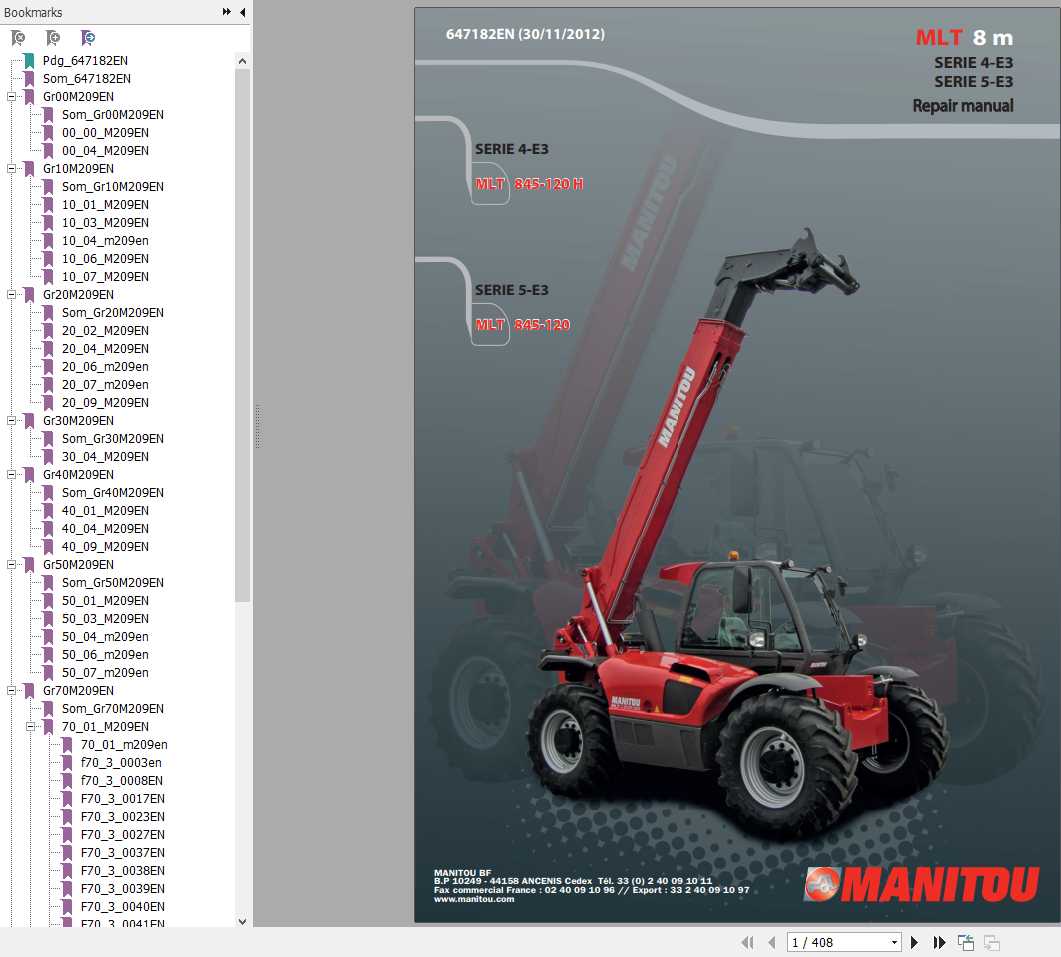Open bookmark 40_09_M209EN
The width and height of the screenshot is (1061, 957).
pos(106,546)
